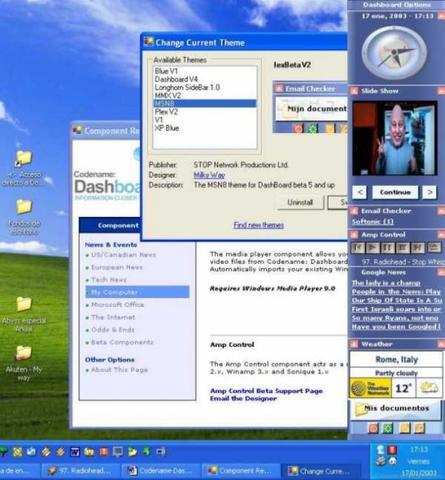Click the Rome, Italy weather location
Viewport: 445px width, 480px height.
tap(396, 360)
